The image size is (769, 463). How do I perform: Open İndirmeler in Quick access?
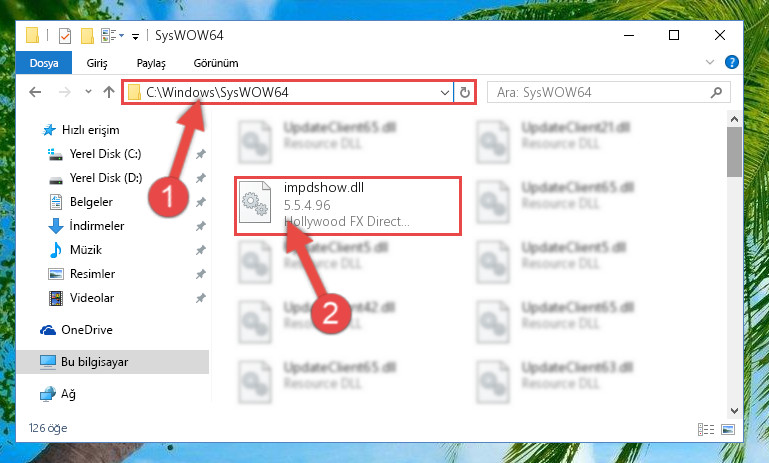[97, 226]
